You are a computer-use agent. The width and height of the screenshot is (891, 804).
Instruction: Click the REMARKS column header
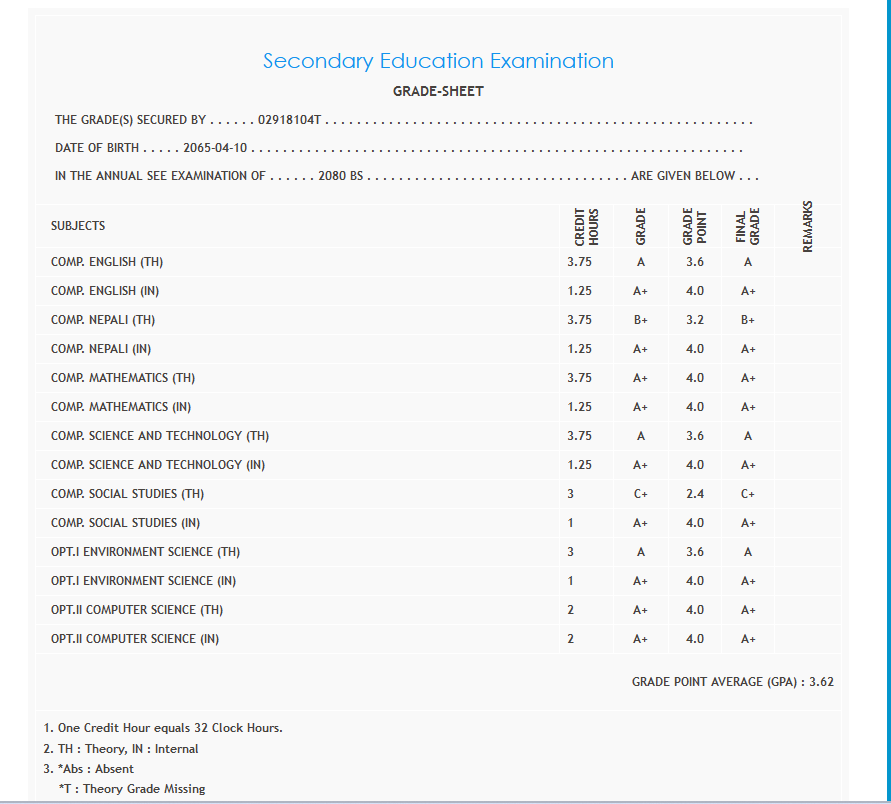tap(808, 226)
